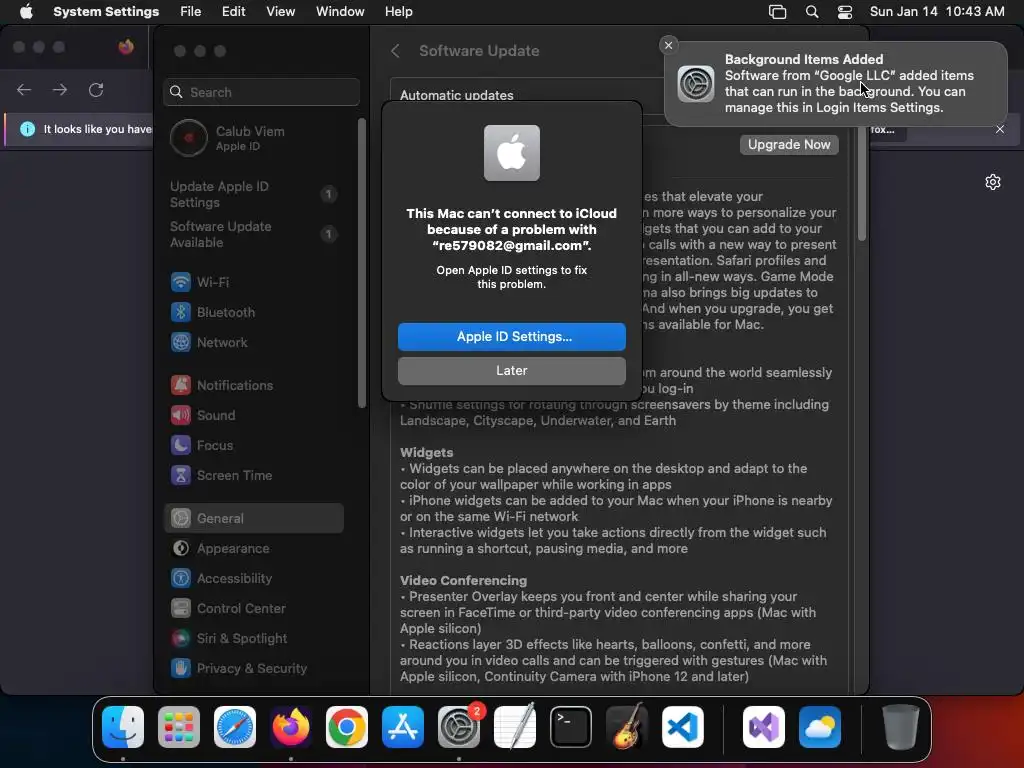Click the menu bar date and time
The height and width of the screenshot is (768, 1024).
(x=937, y=12)
